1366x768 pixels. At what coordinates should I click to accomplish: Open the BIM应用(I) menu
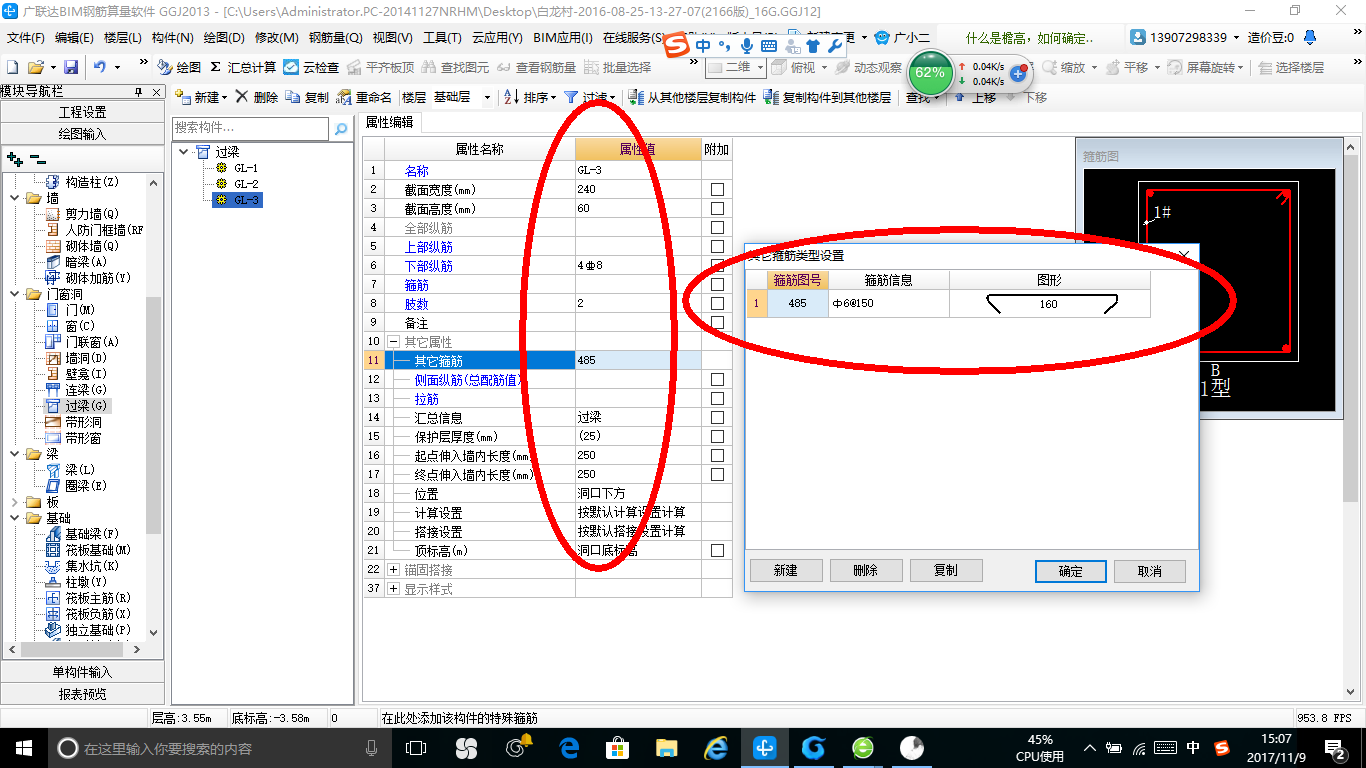coord(563,38)
